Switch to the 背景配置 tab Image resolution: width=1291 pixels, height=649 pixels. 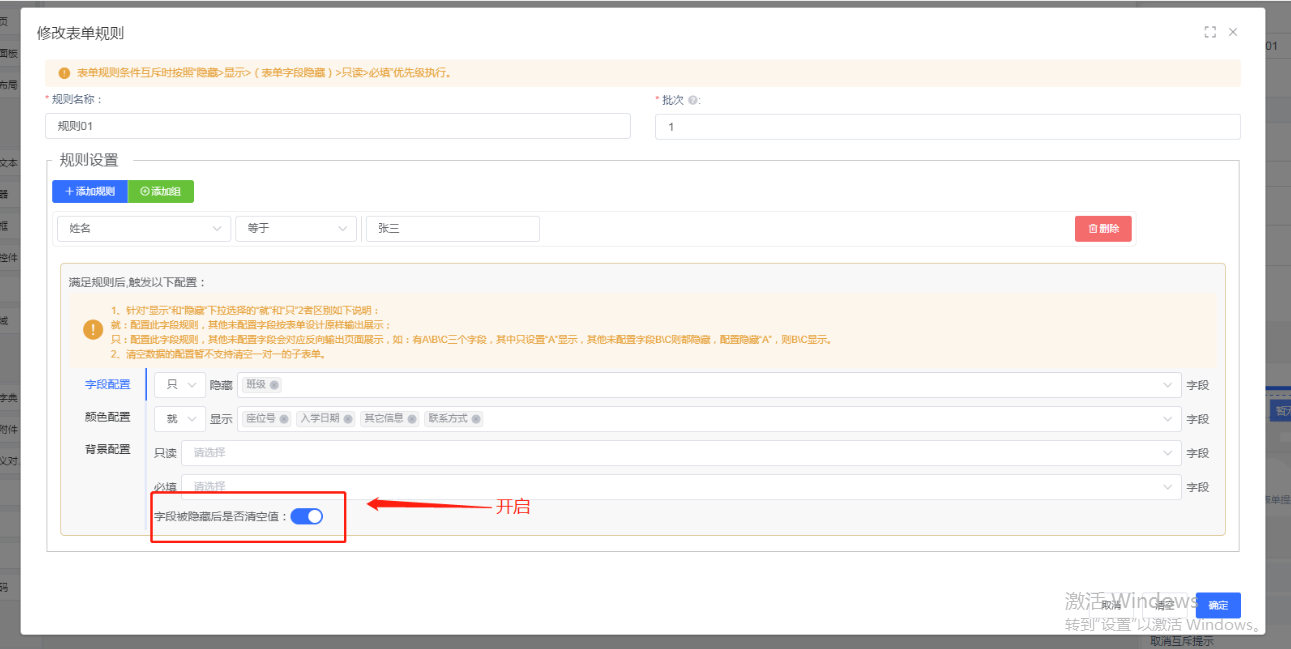[108, 450]
